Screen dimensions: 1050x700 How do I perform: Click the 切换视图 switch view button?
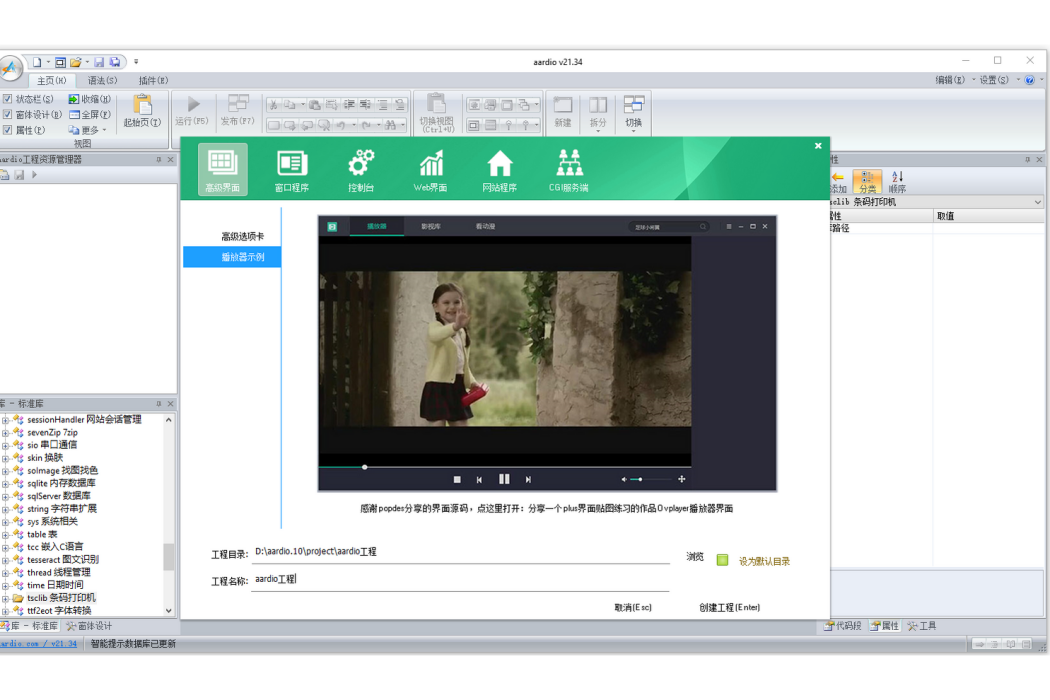coord(437,113)
